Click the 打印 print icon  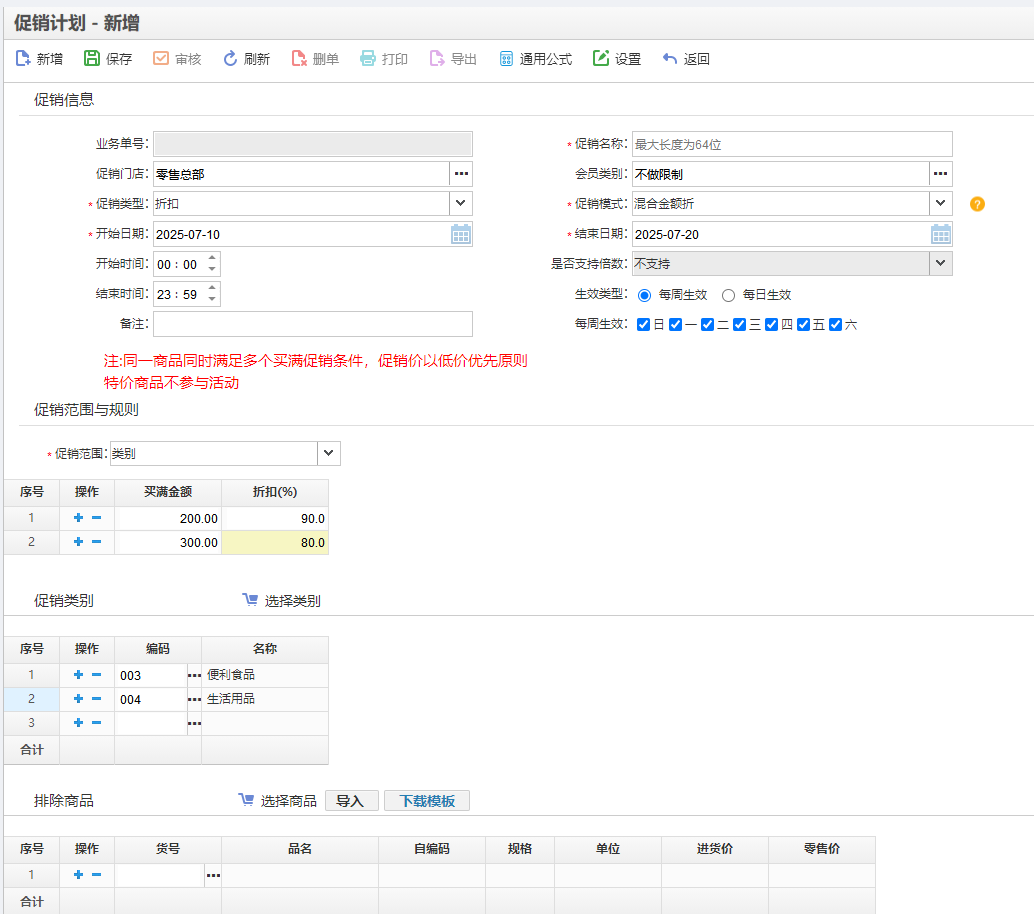pyautogui.click(x=367, y=59)
